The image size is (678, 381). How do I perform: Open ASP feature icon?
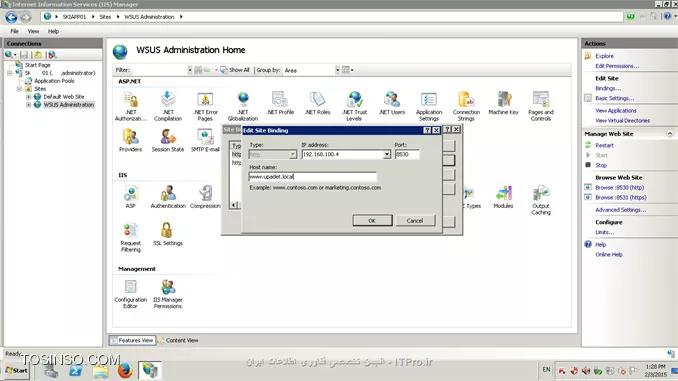pyautogui.click(x=131, y=197)
